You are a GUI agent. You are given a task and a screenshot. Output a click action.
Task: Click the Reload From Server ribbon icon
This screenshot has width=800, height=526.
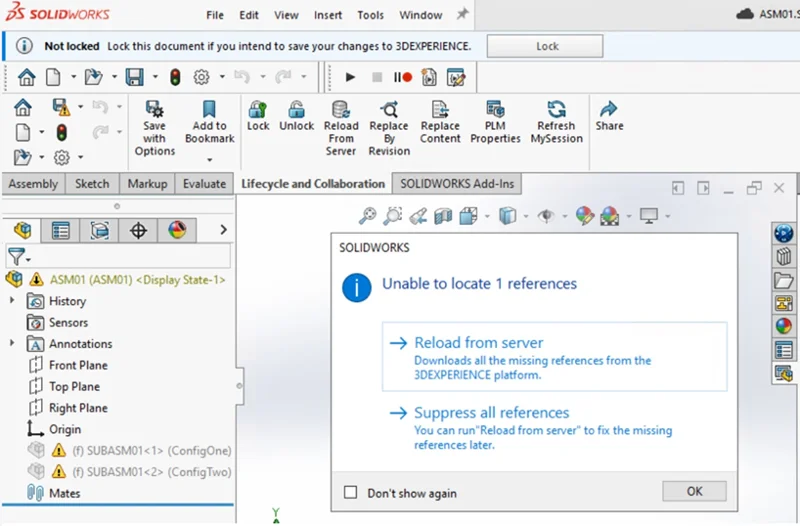(341, 110)
